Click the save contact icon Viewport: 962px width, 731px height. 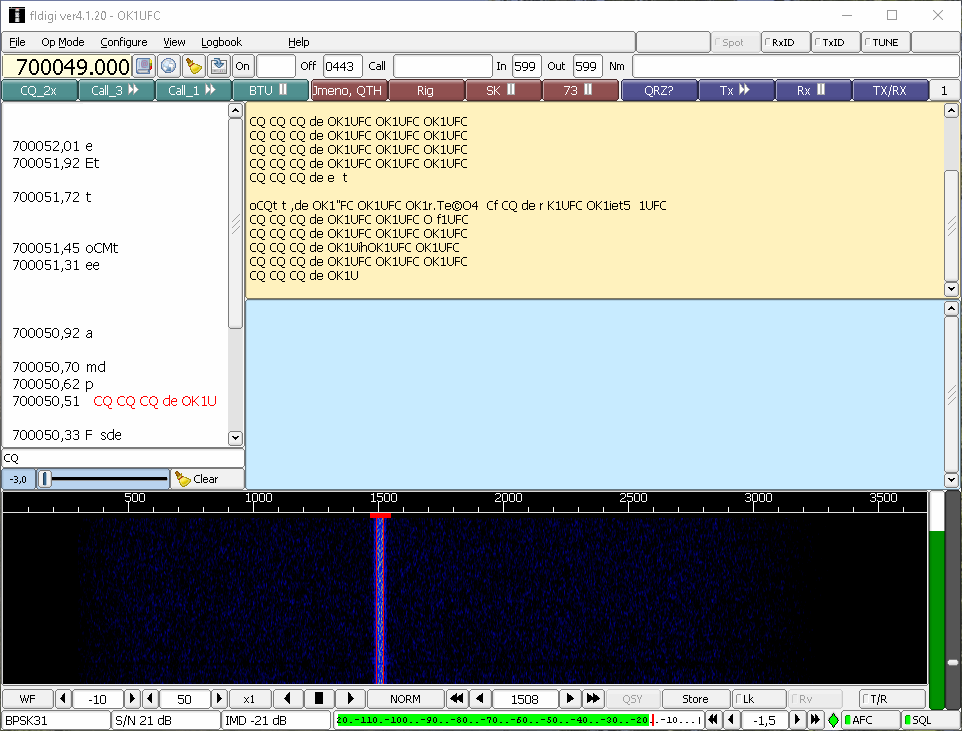tap(218, 66)
